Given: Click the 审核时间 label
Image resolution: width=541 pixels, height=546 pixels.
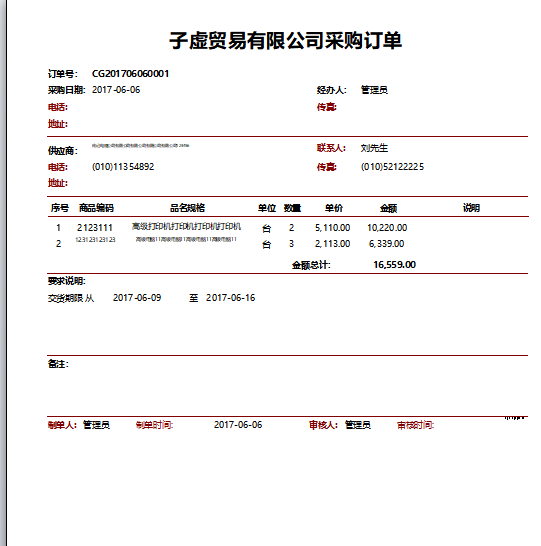Looking at the screenshot, I should click(x=416, y=425).
